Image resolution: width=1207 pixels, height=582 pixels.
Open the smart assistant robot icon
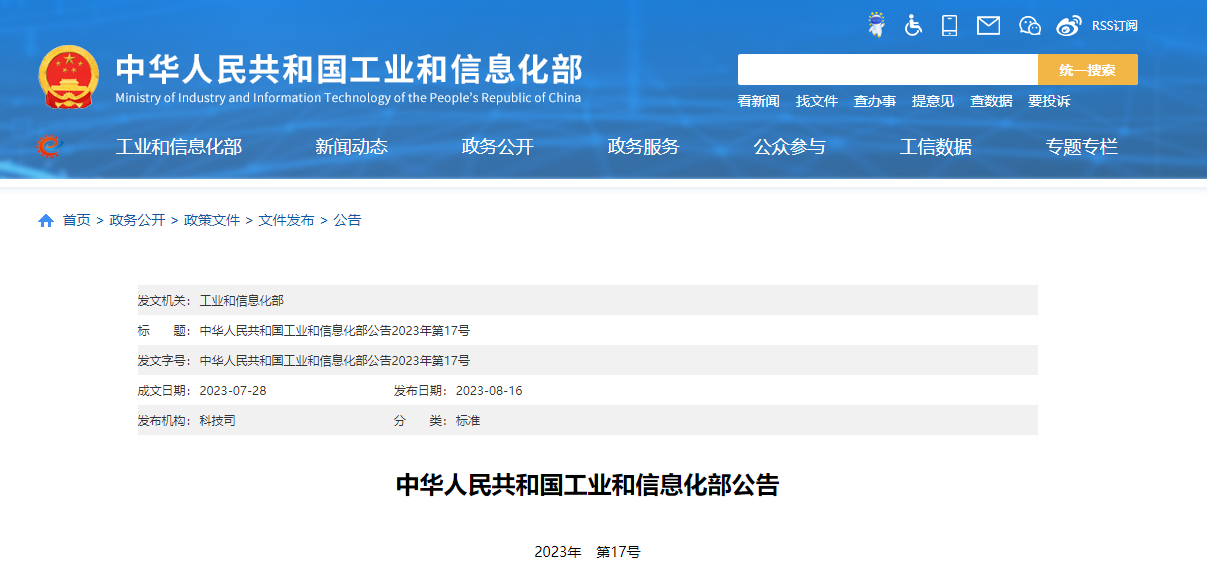tap(876, 25)
